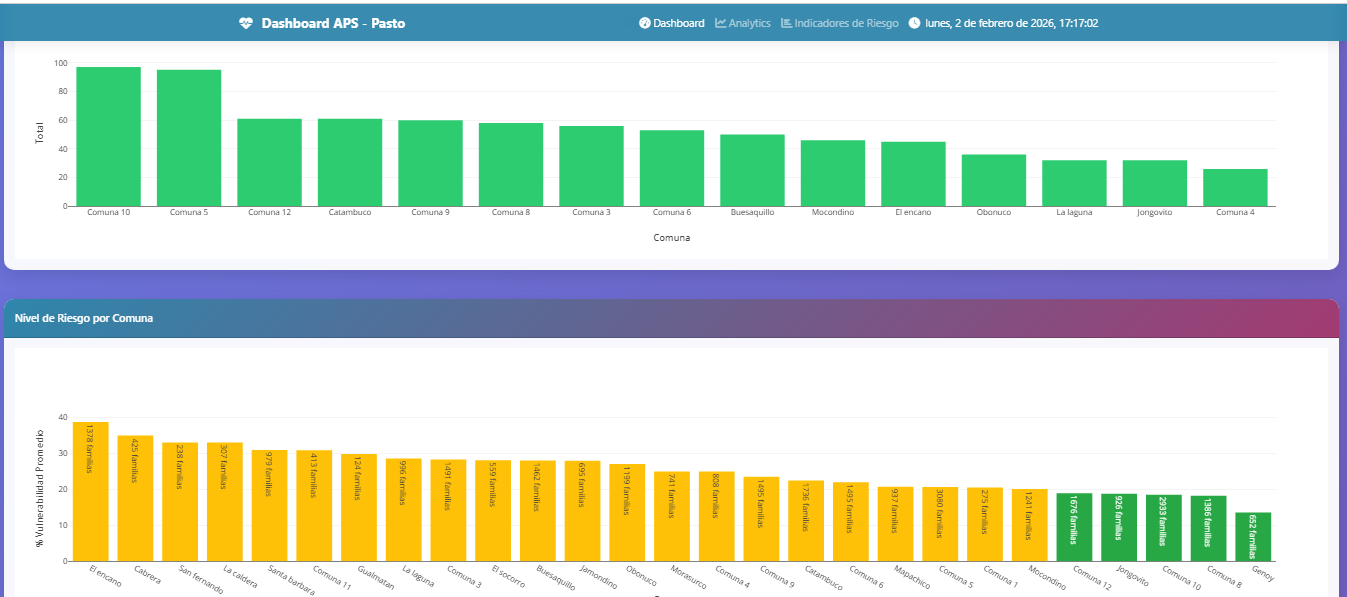Select the Mapachico bar showing 937 familias
1347x597 pixels.
(896, 524)
